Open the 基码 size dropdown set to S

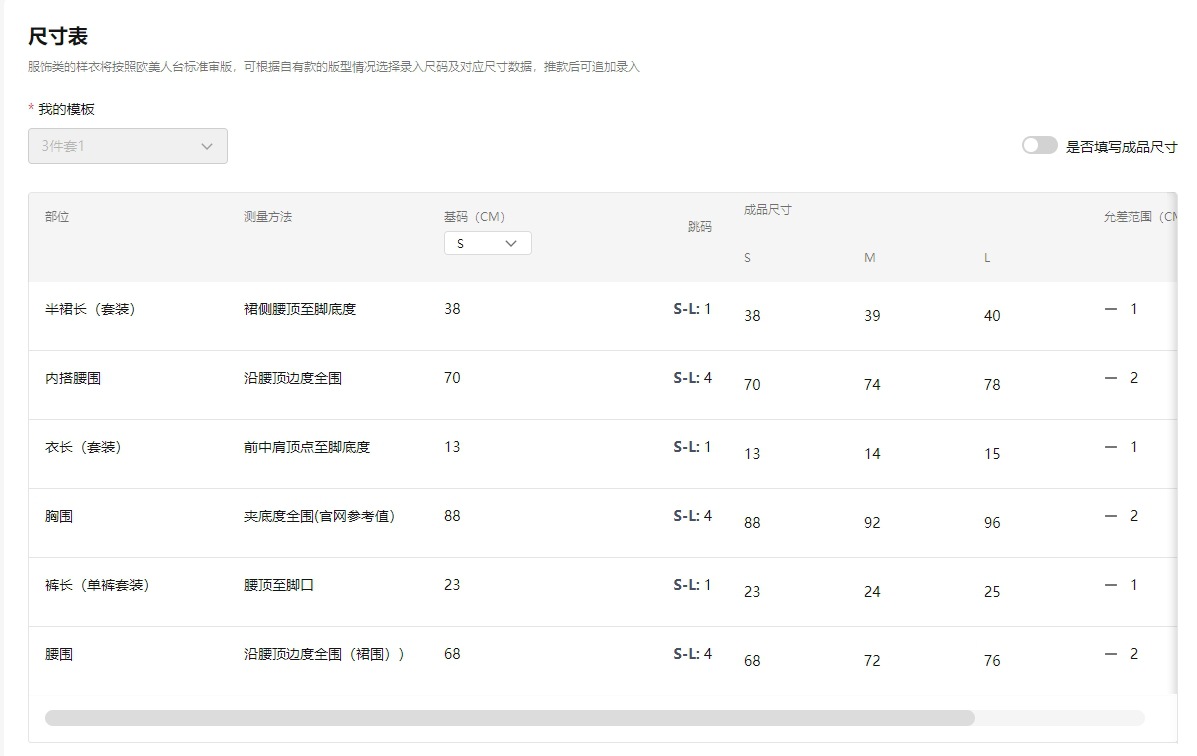488,243
